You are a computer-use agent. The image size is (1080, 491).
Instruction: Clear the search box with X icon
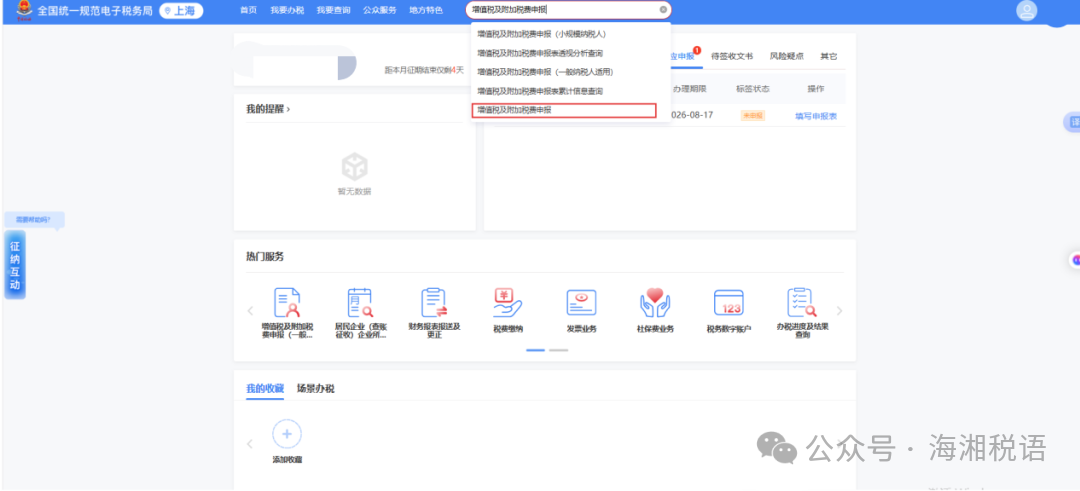(x=663, y=10)
